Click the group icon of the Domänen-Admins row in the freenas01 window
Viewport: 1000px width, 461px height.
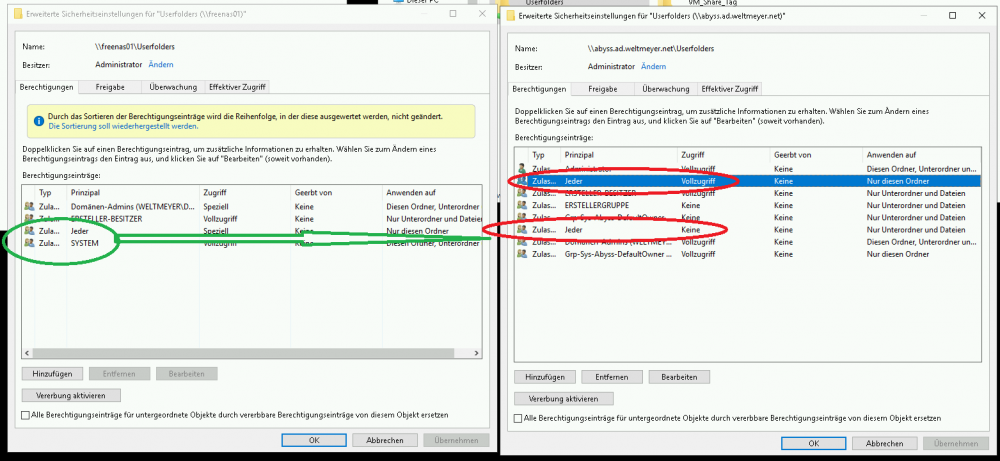click(x=28, y=206)
